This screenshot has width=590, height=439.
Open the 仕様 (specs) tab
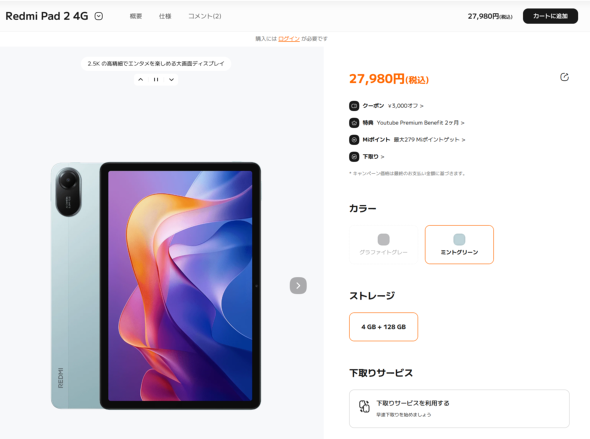point(165,16)
